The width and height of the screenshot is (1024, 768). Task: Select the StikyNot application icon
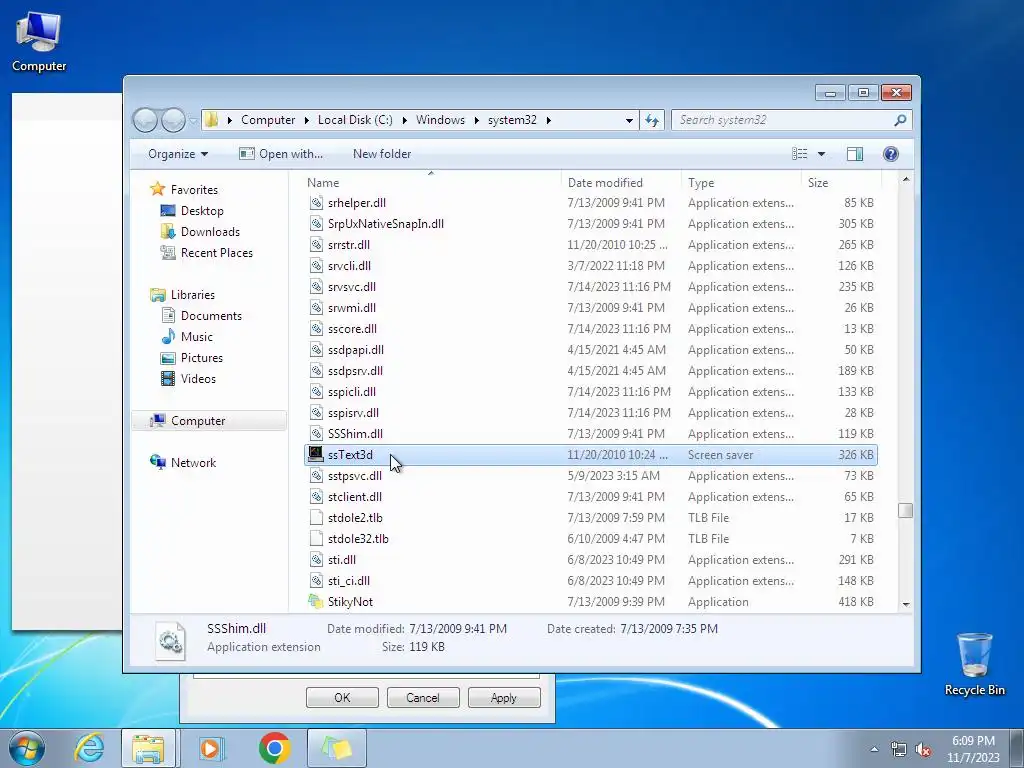point(316,601)
